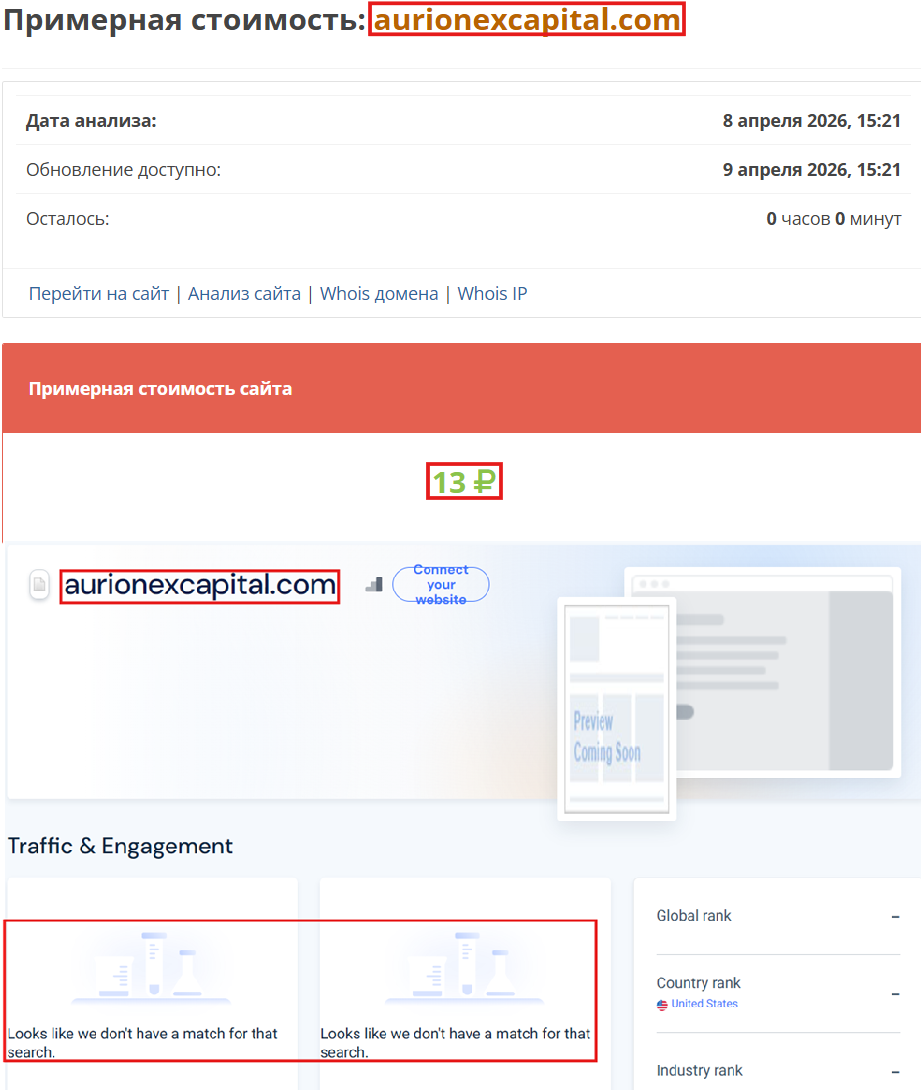
Task: Open 'Анализ сайта' link
Action: pyautogui.click(x=244, y=294)
